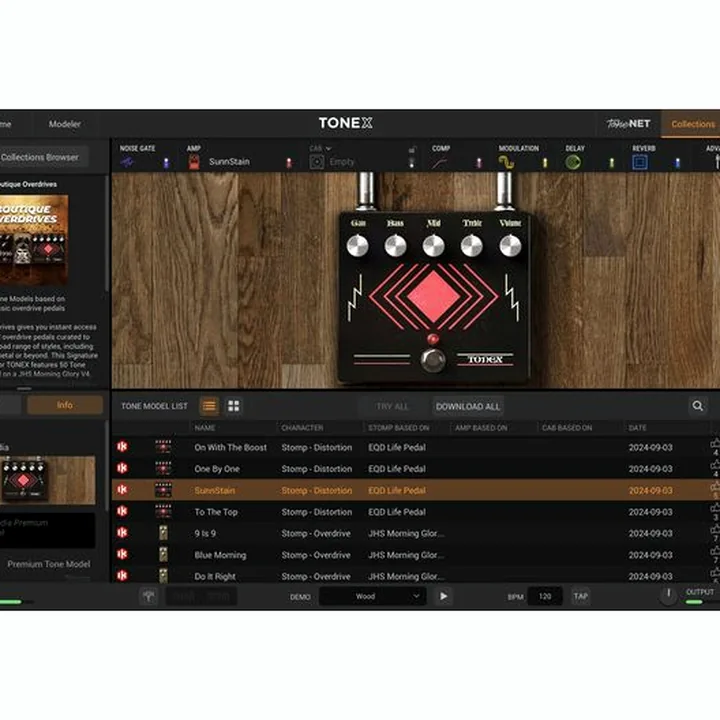The image size is (720, 720).
Task: Click the DOWNLOAD ALL button
Action: coord(467,406)
